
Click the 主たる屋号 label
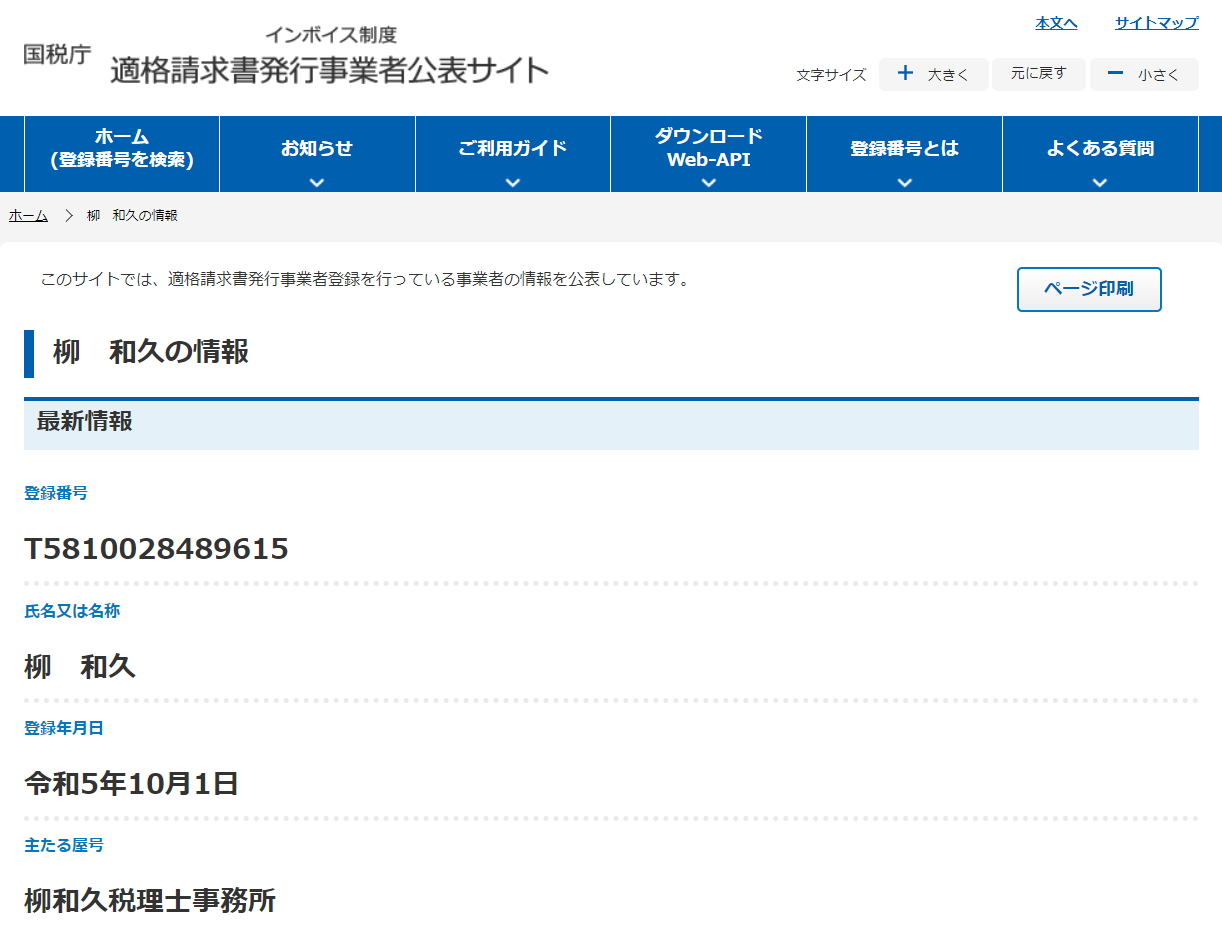tap(64, 846)
